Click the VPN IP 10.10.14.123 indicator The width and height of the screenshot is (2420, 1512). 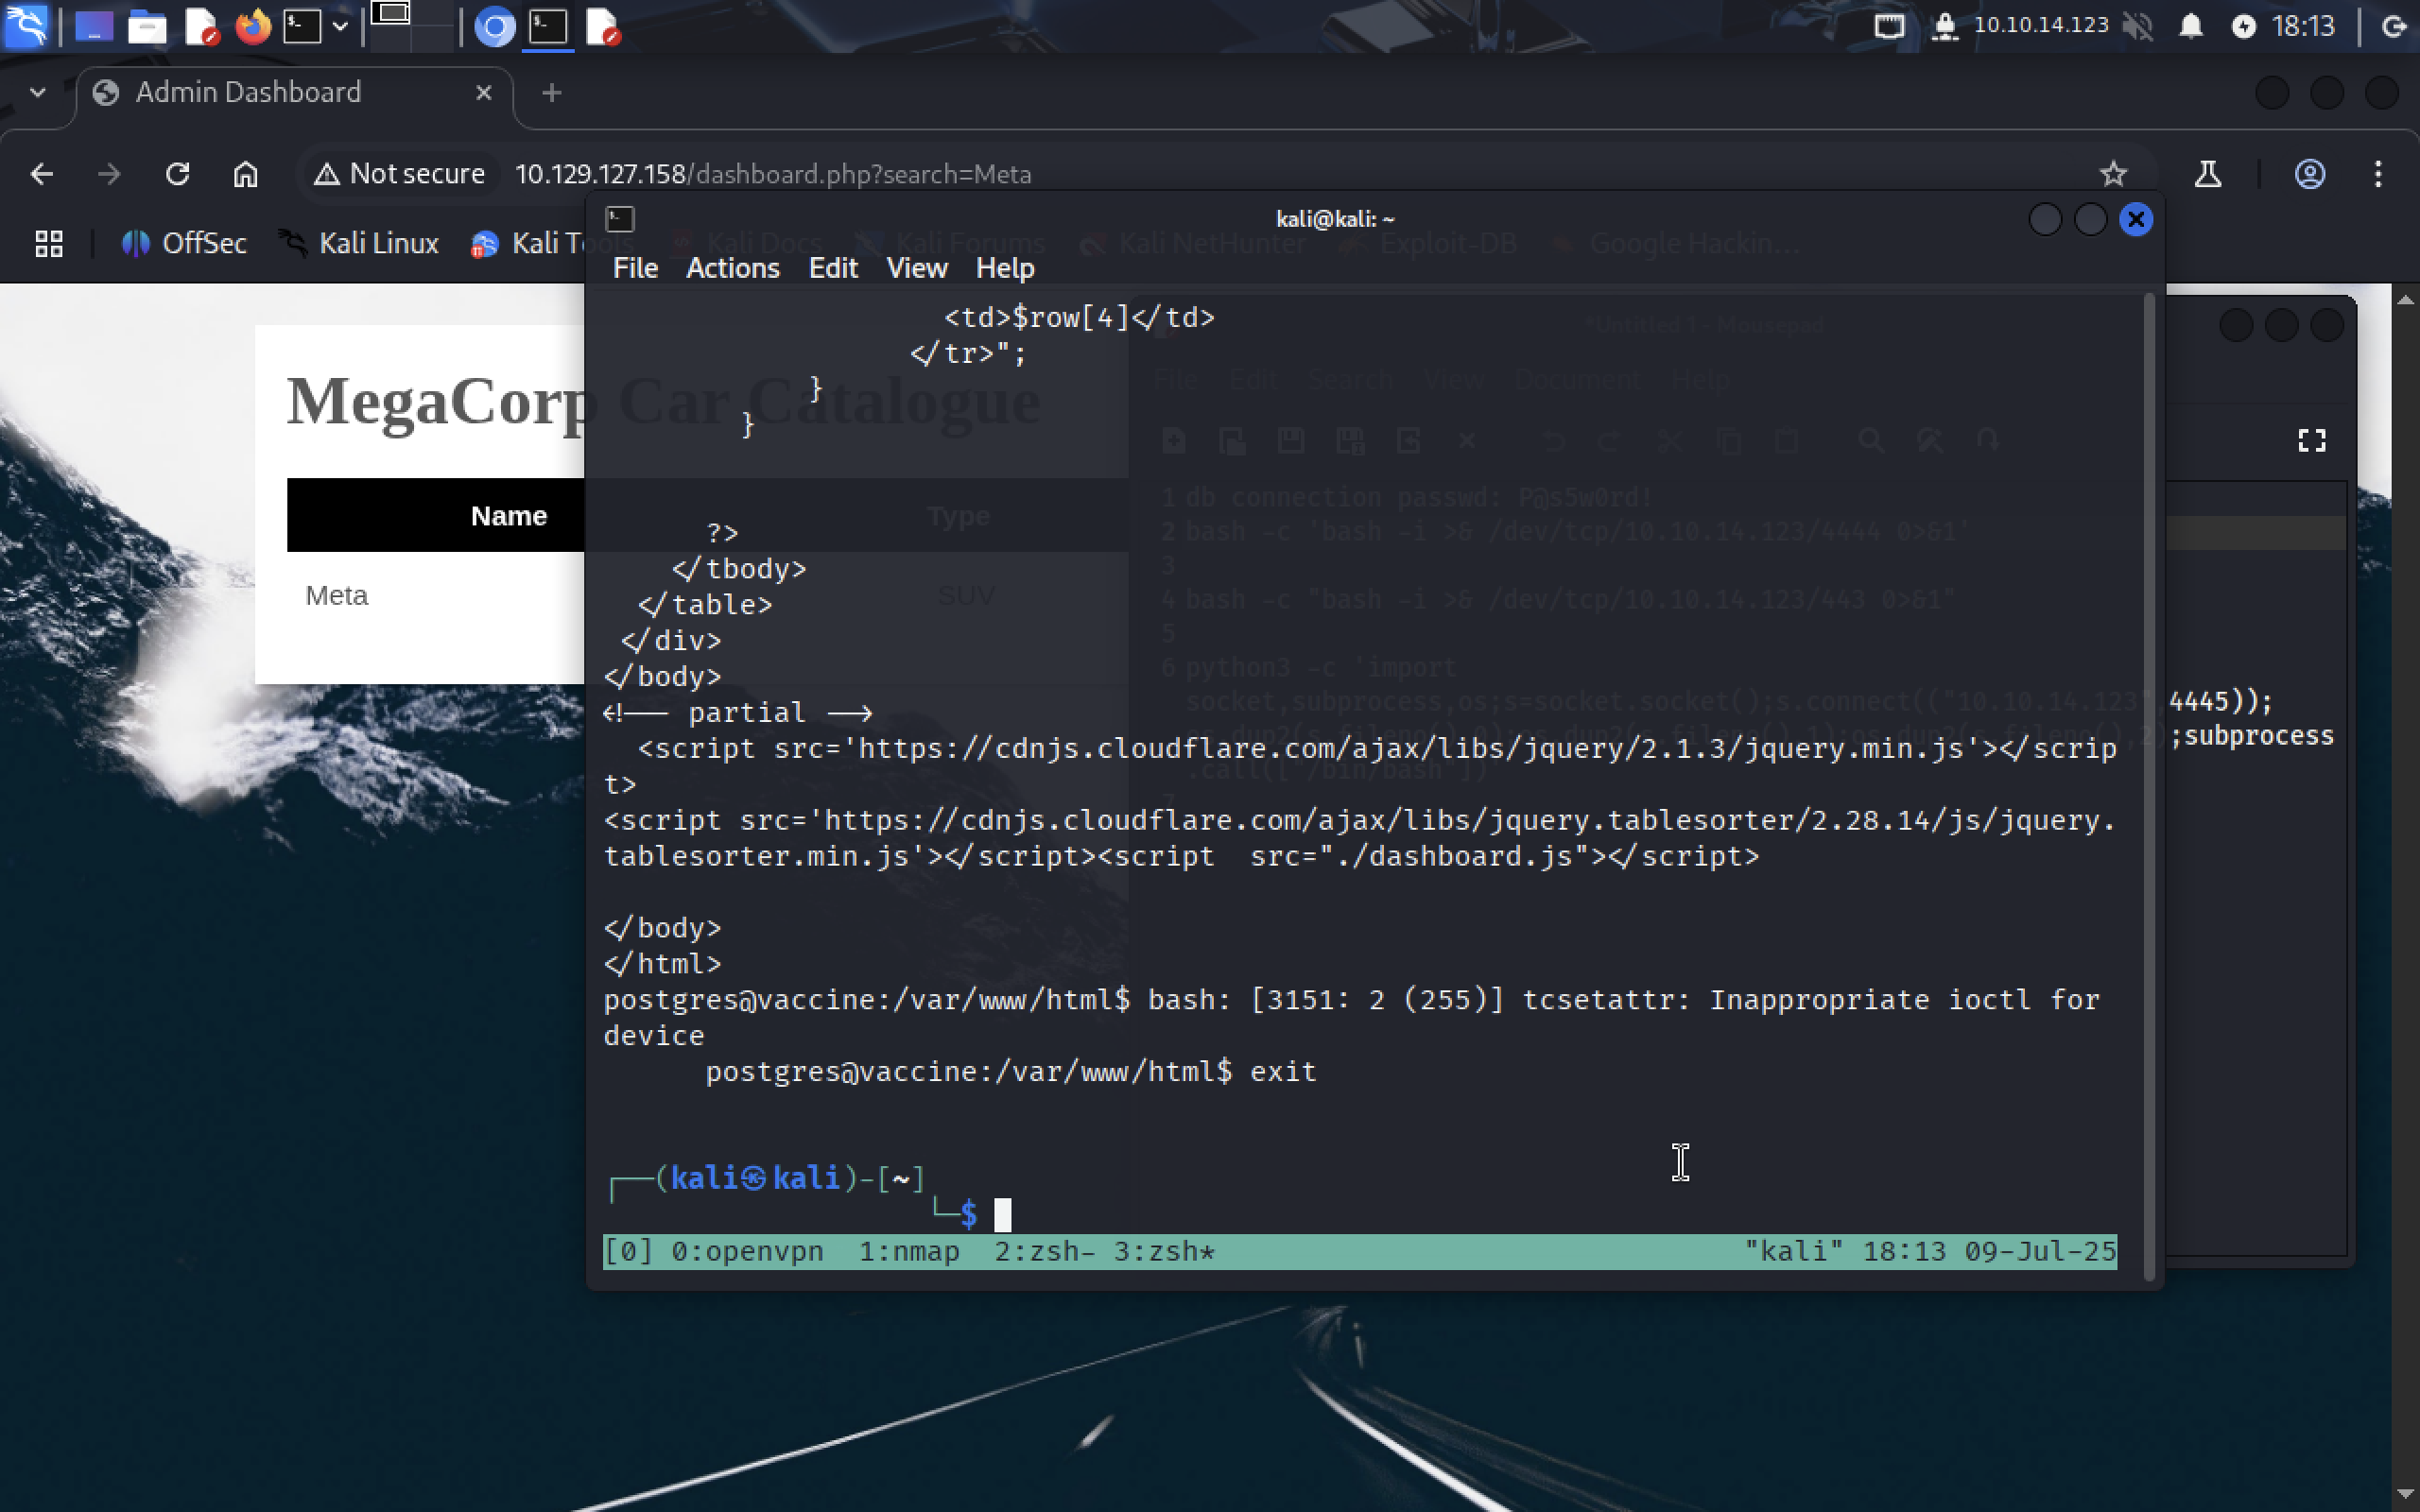pyautogui.click(x=2040, y=25)
